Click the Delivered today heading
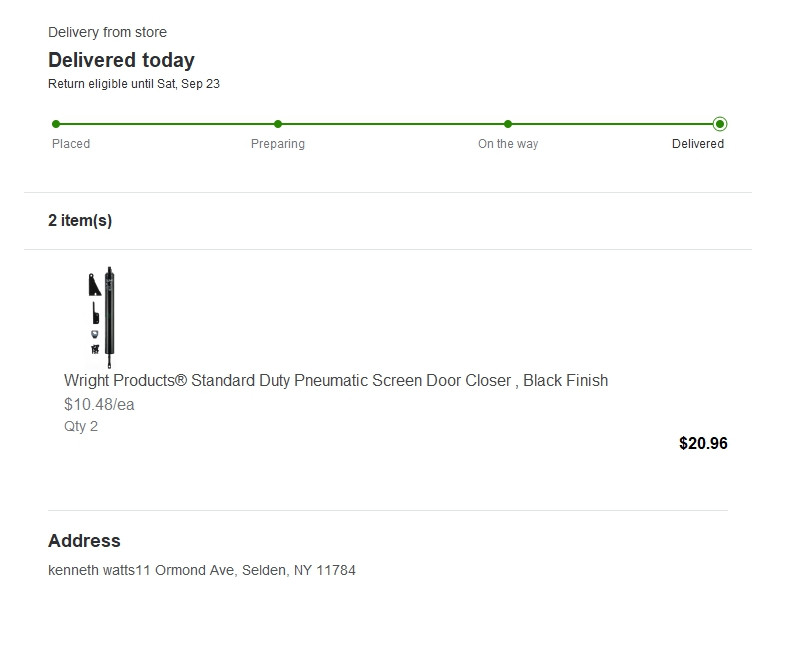The image size is (800, 646). 121,60
